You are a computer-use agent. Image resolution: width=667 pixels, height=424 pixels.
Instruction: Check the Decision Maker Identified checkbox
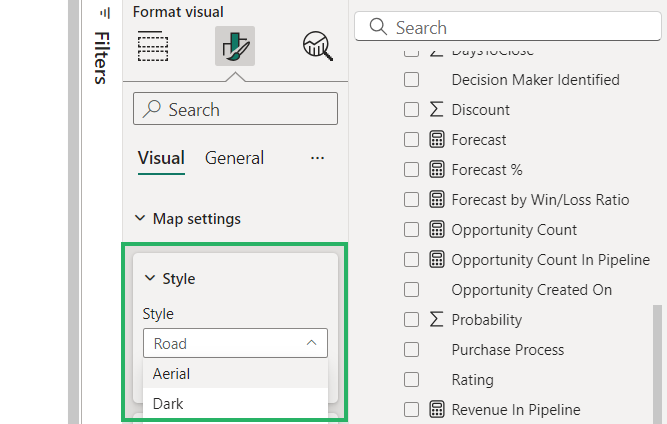(411, 80)
